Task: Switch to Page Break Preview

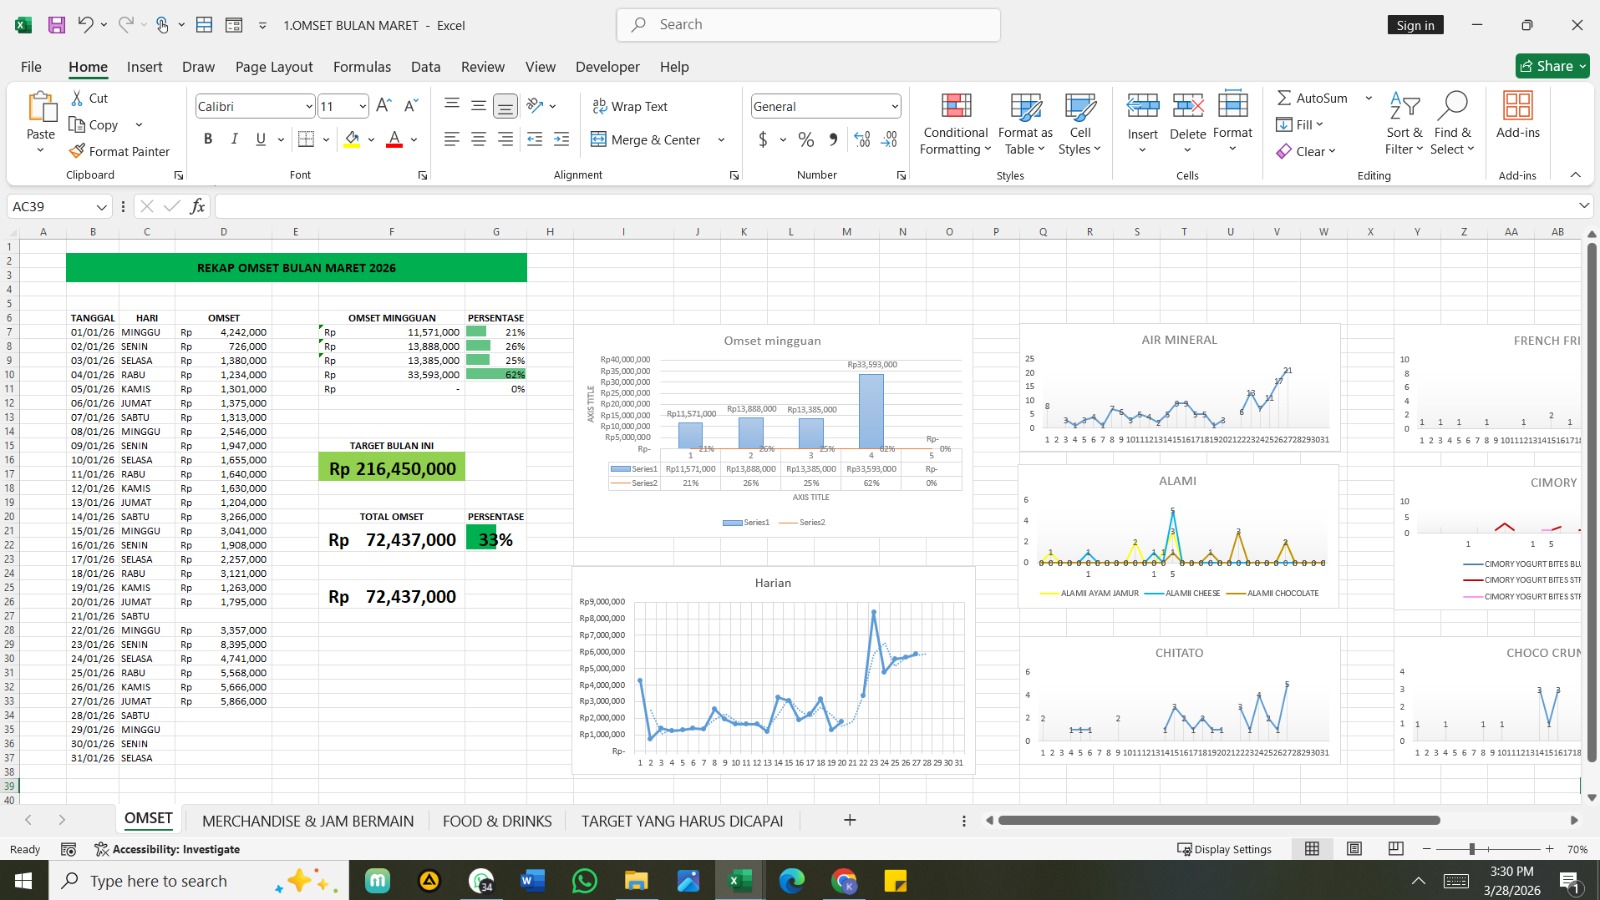Action: tap(1396, 849)
